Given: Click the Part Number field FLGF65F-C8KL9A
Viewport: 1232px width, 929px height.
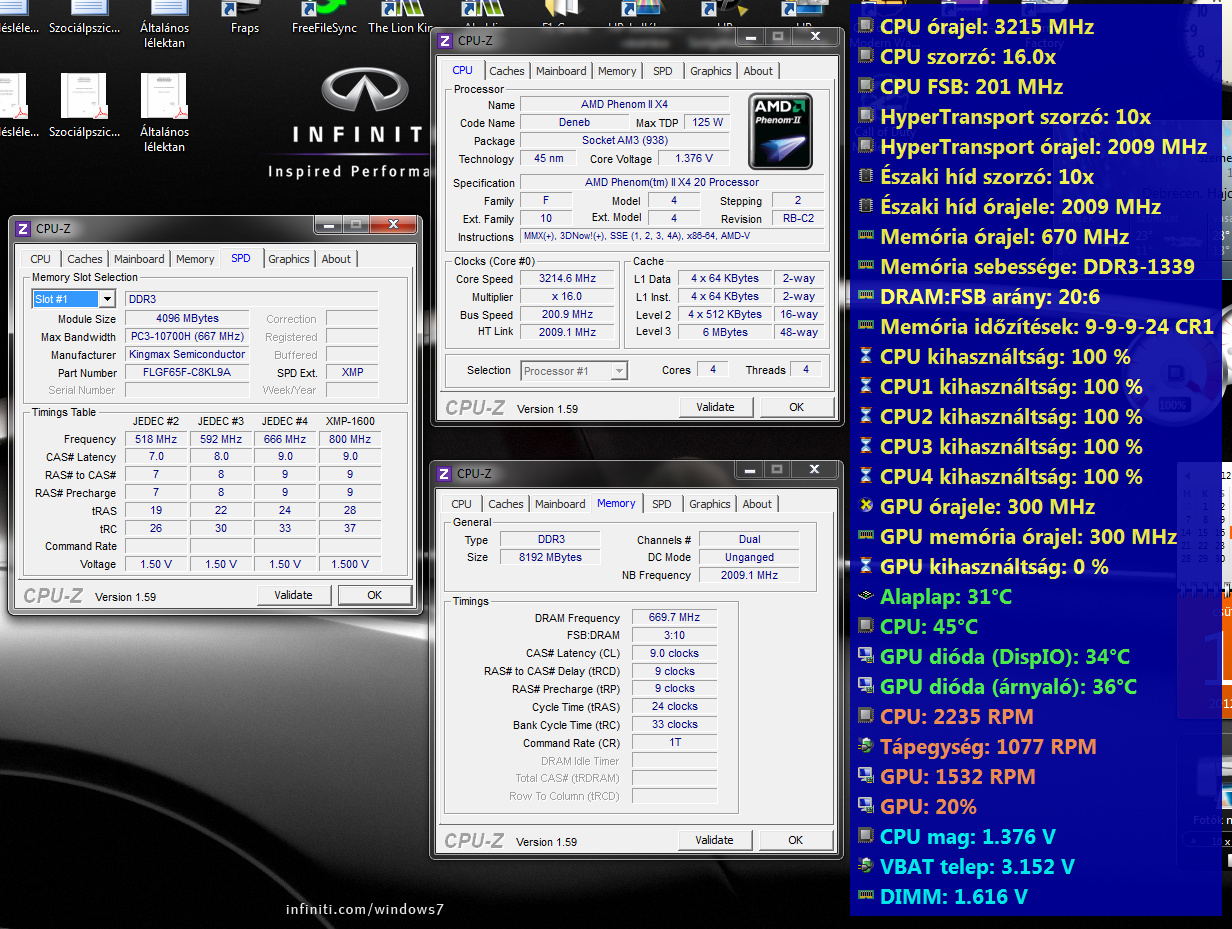Looking at the screenshot, I should click(x=187, y=373).
